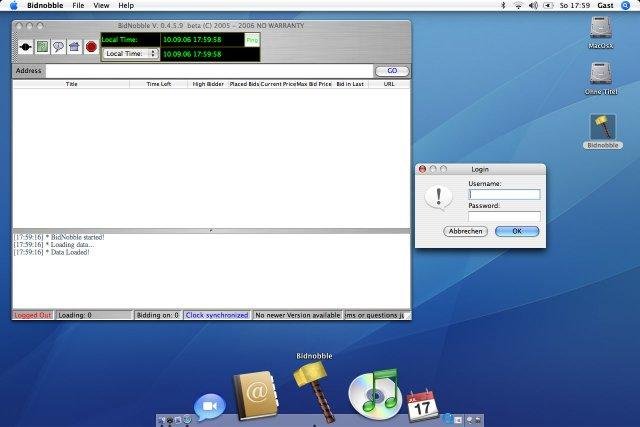Click the Max Bid Price column header

tap(314, 84)
